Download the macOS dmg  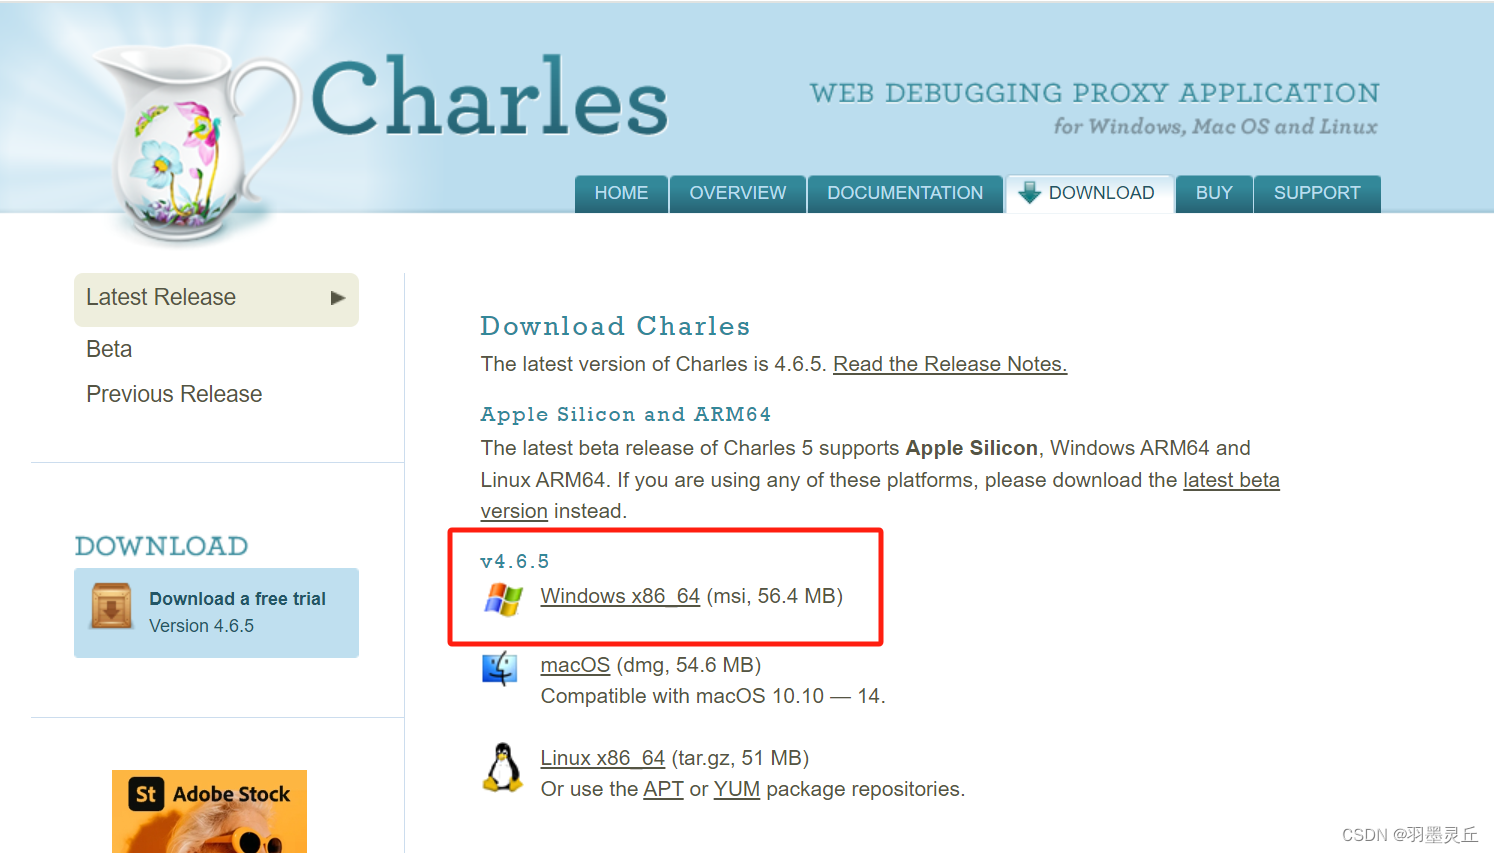(x=575, y=665)
